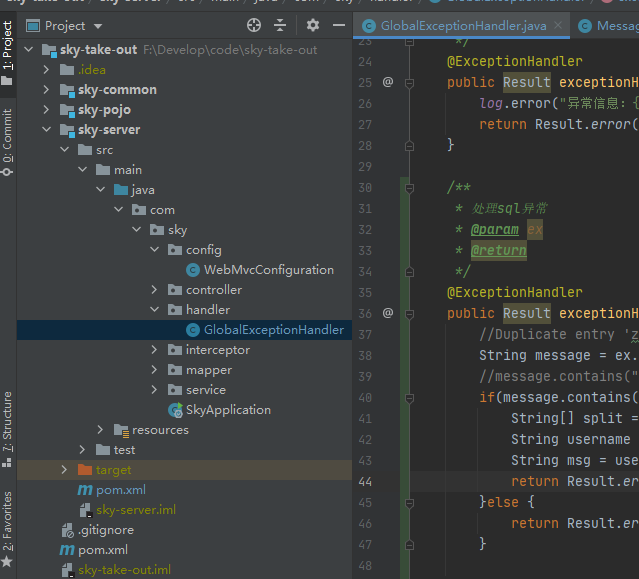
Task: Click the gutter icon beside line 25
Action: click(388, 82)
